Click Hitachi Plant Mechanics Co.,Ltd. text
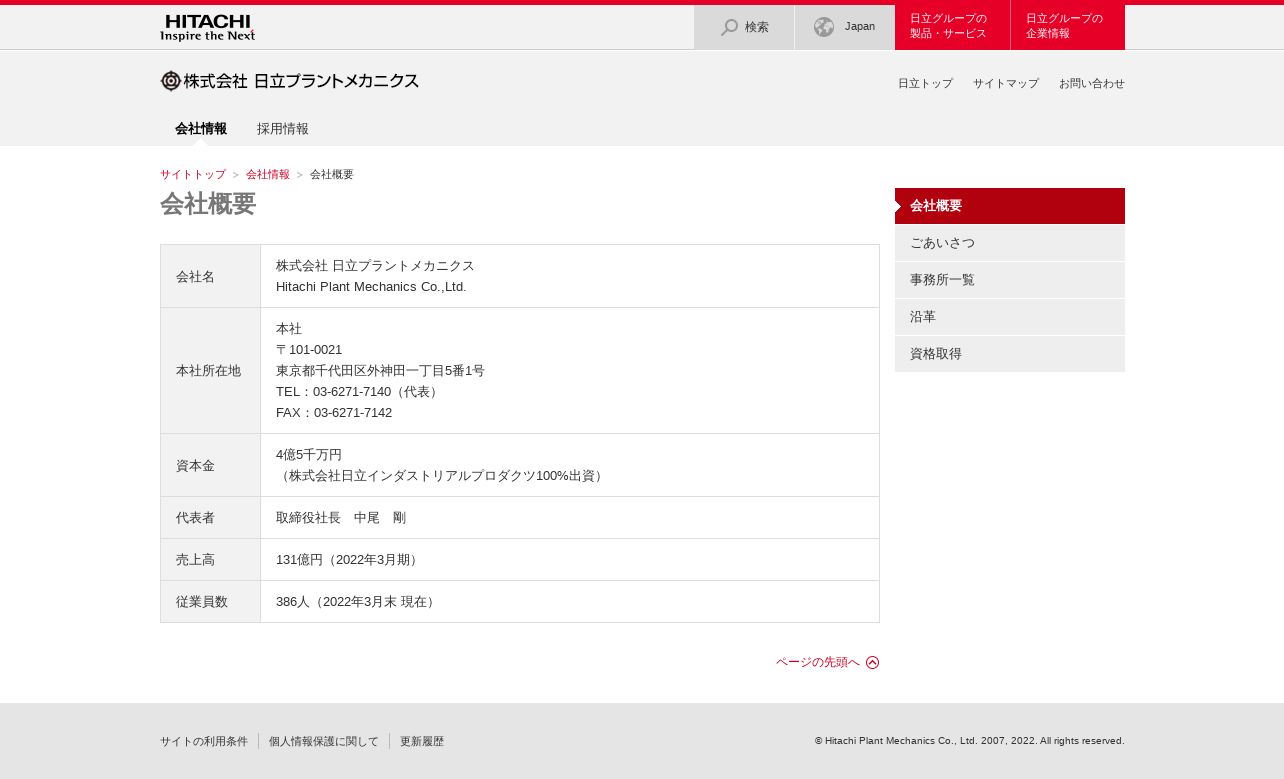This screenshot has height=779, width=1284. pos(371,287)
